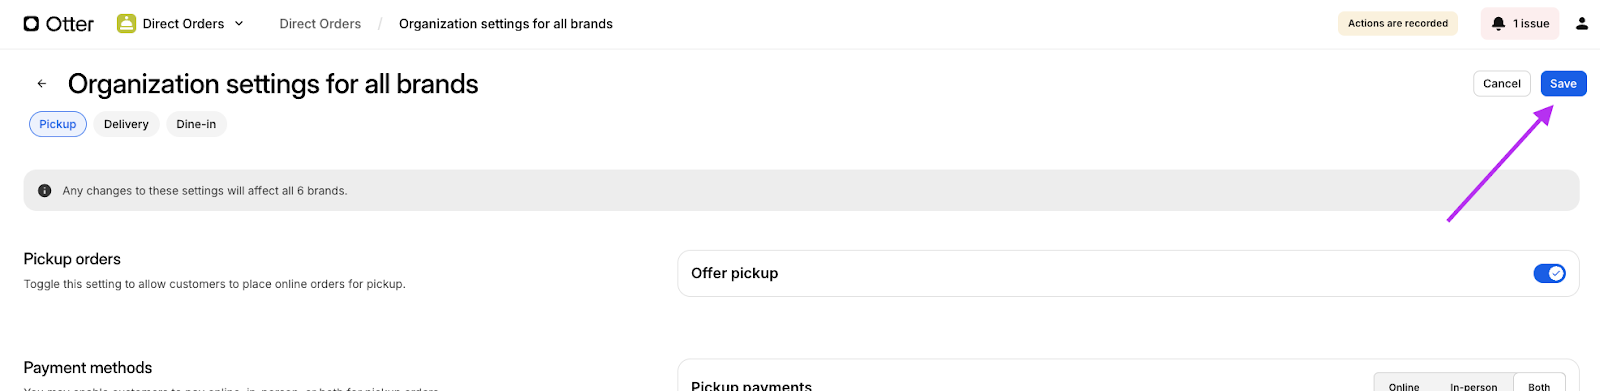
Task: Select Online for pickup payments
Action: coord(1404,386)
